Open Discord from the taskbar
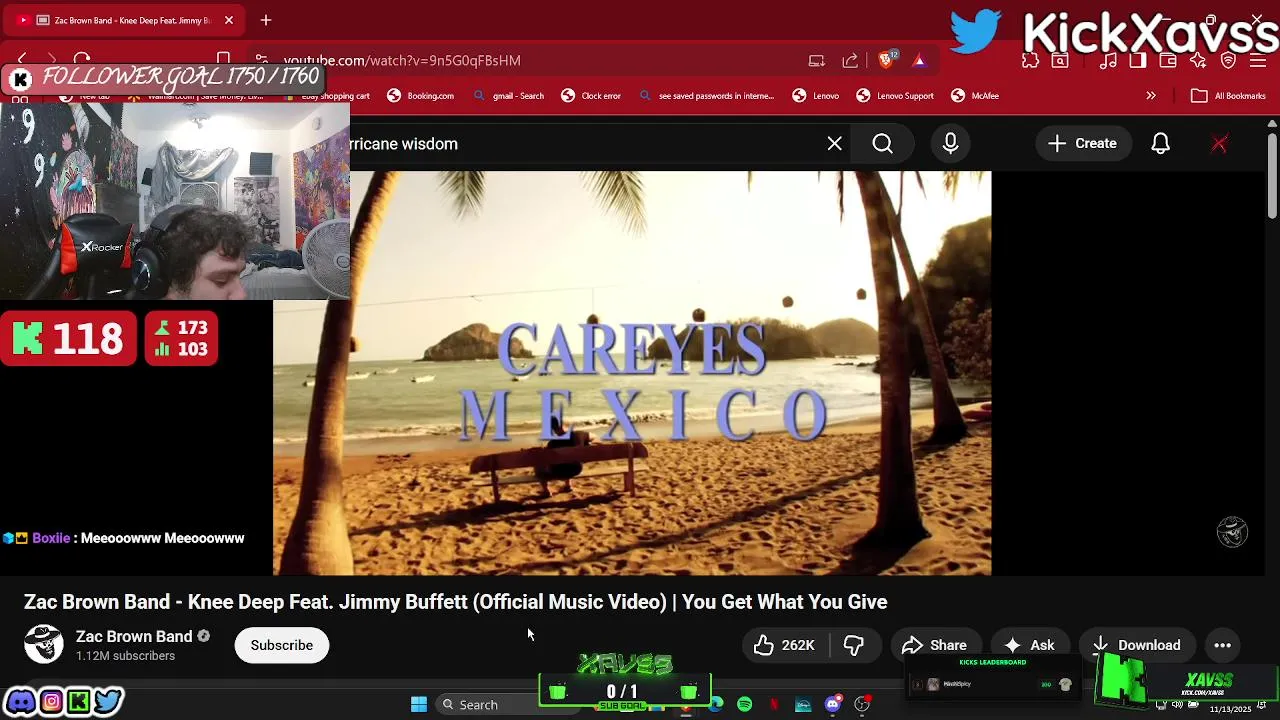1280x720 pixels. [x=832, y=705]
